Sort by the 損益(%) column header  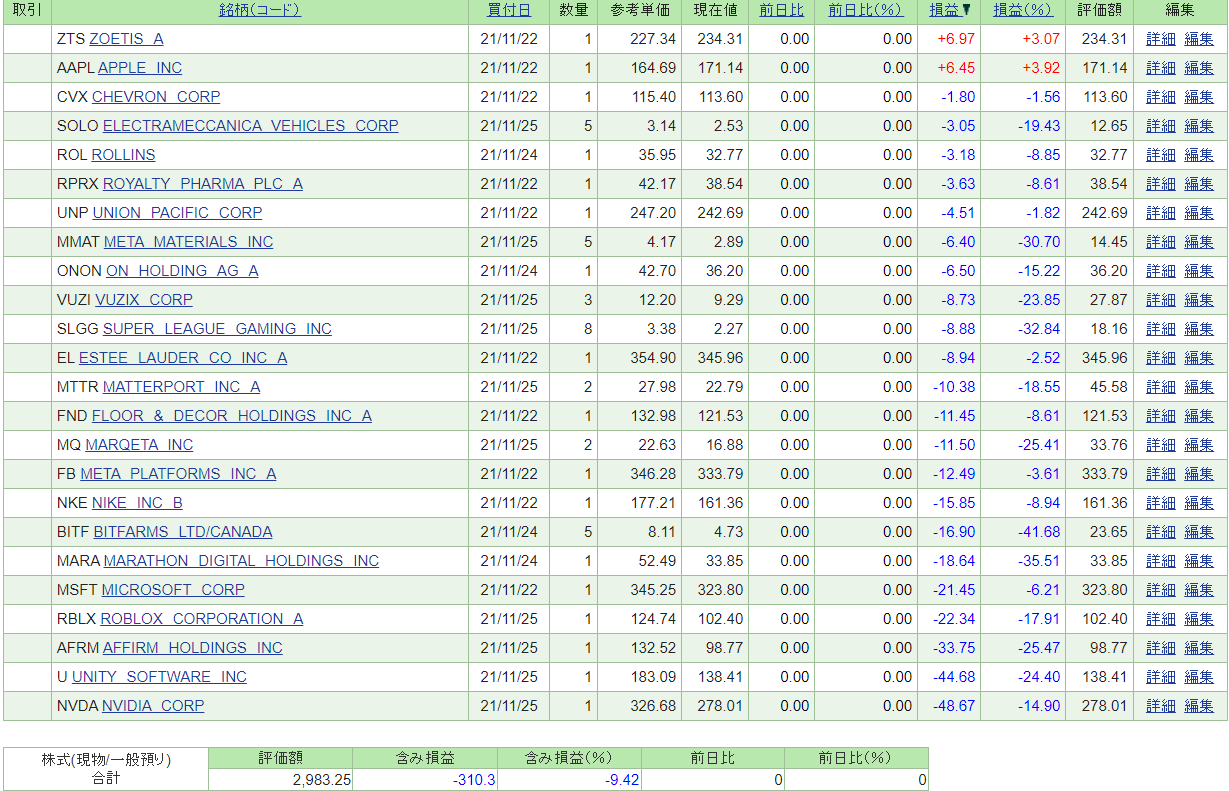click(1023, 10)
